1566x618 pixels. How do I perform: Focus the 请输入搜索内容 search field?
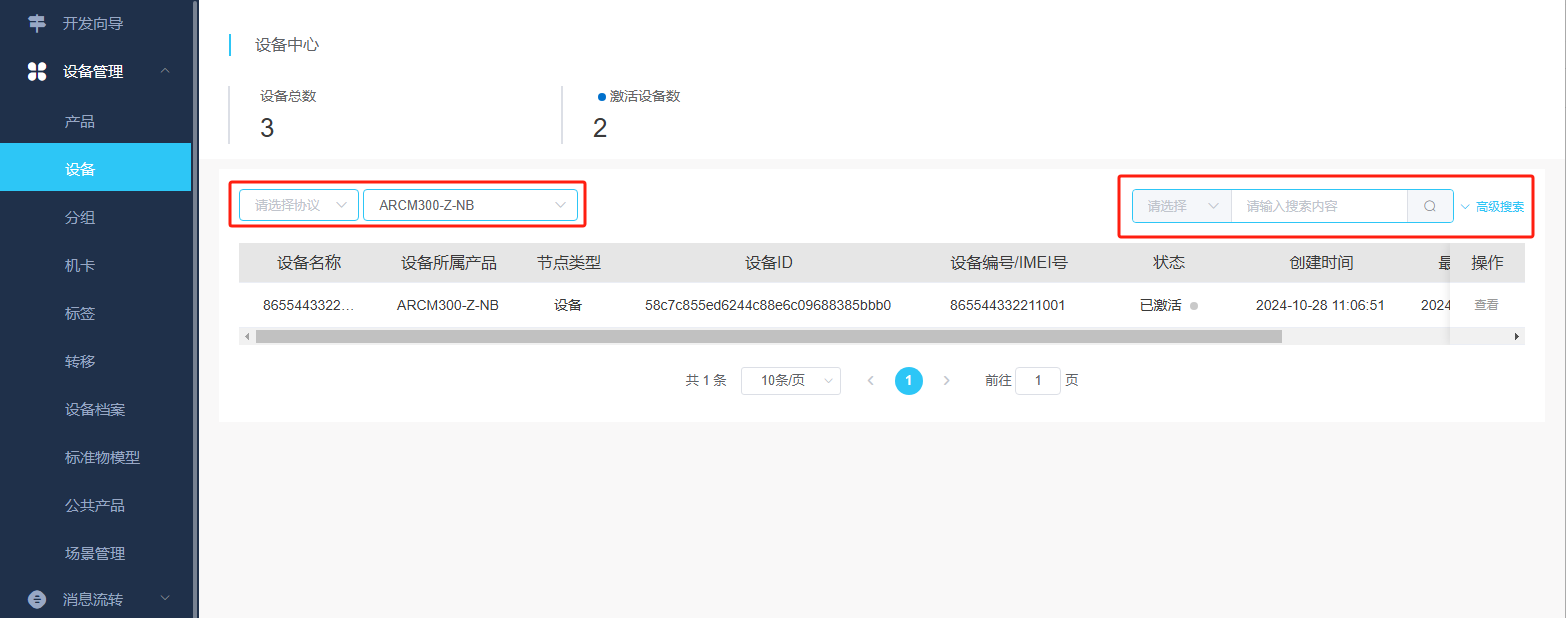[x=1319, y=206]
